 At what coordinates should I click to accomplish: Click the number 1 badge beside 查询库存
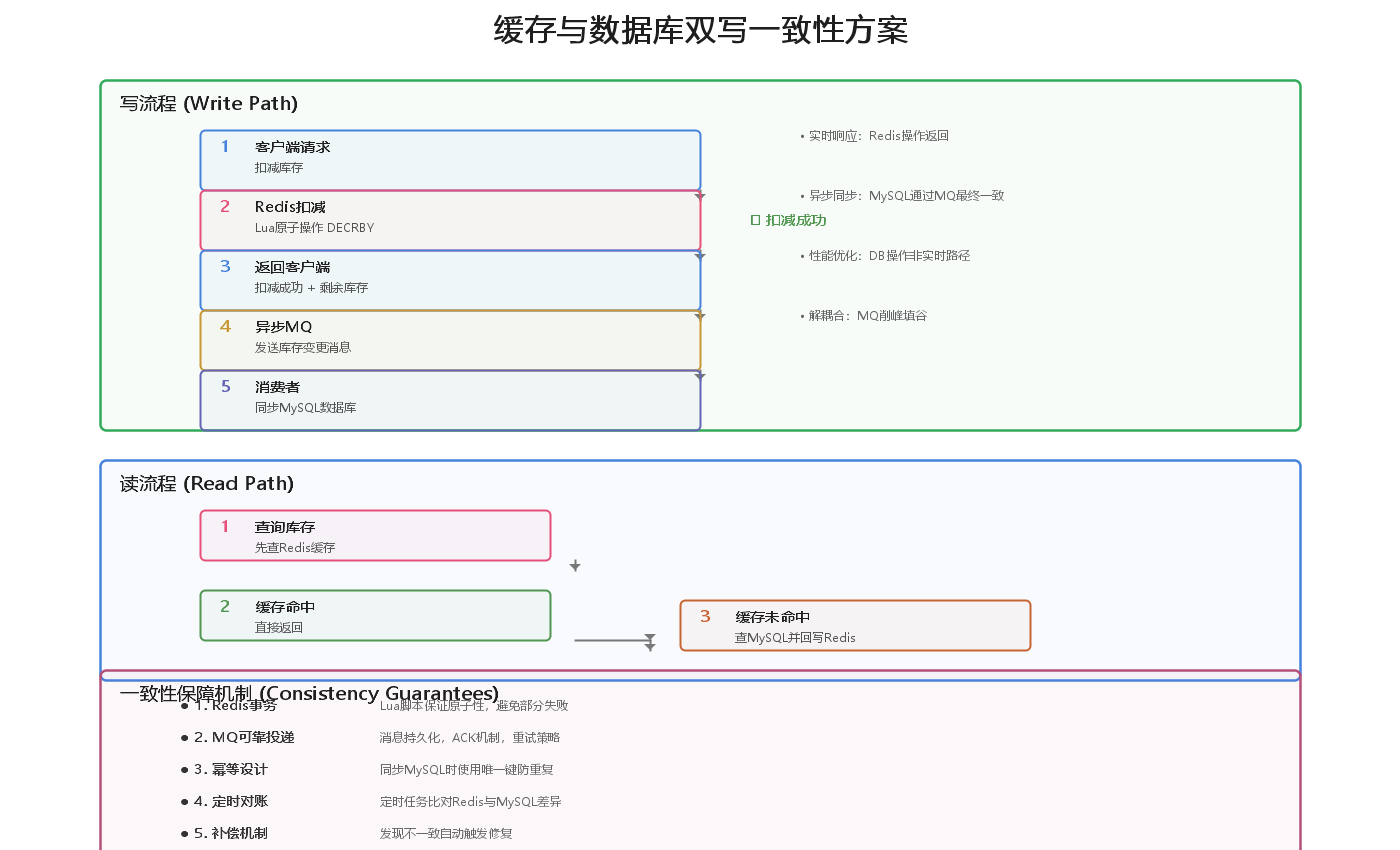coord(225,527)
